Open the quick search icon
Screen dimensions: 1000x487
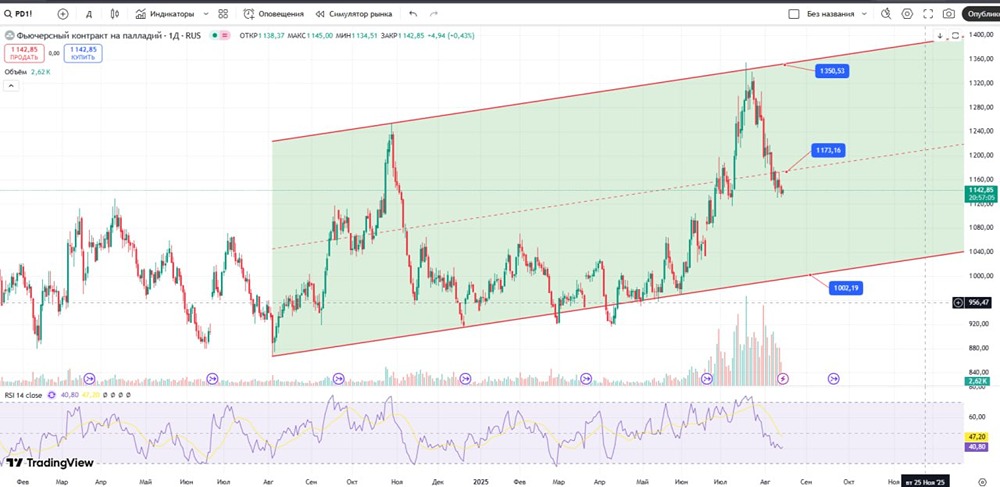tap(886, 13)
